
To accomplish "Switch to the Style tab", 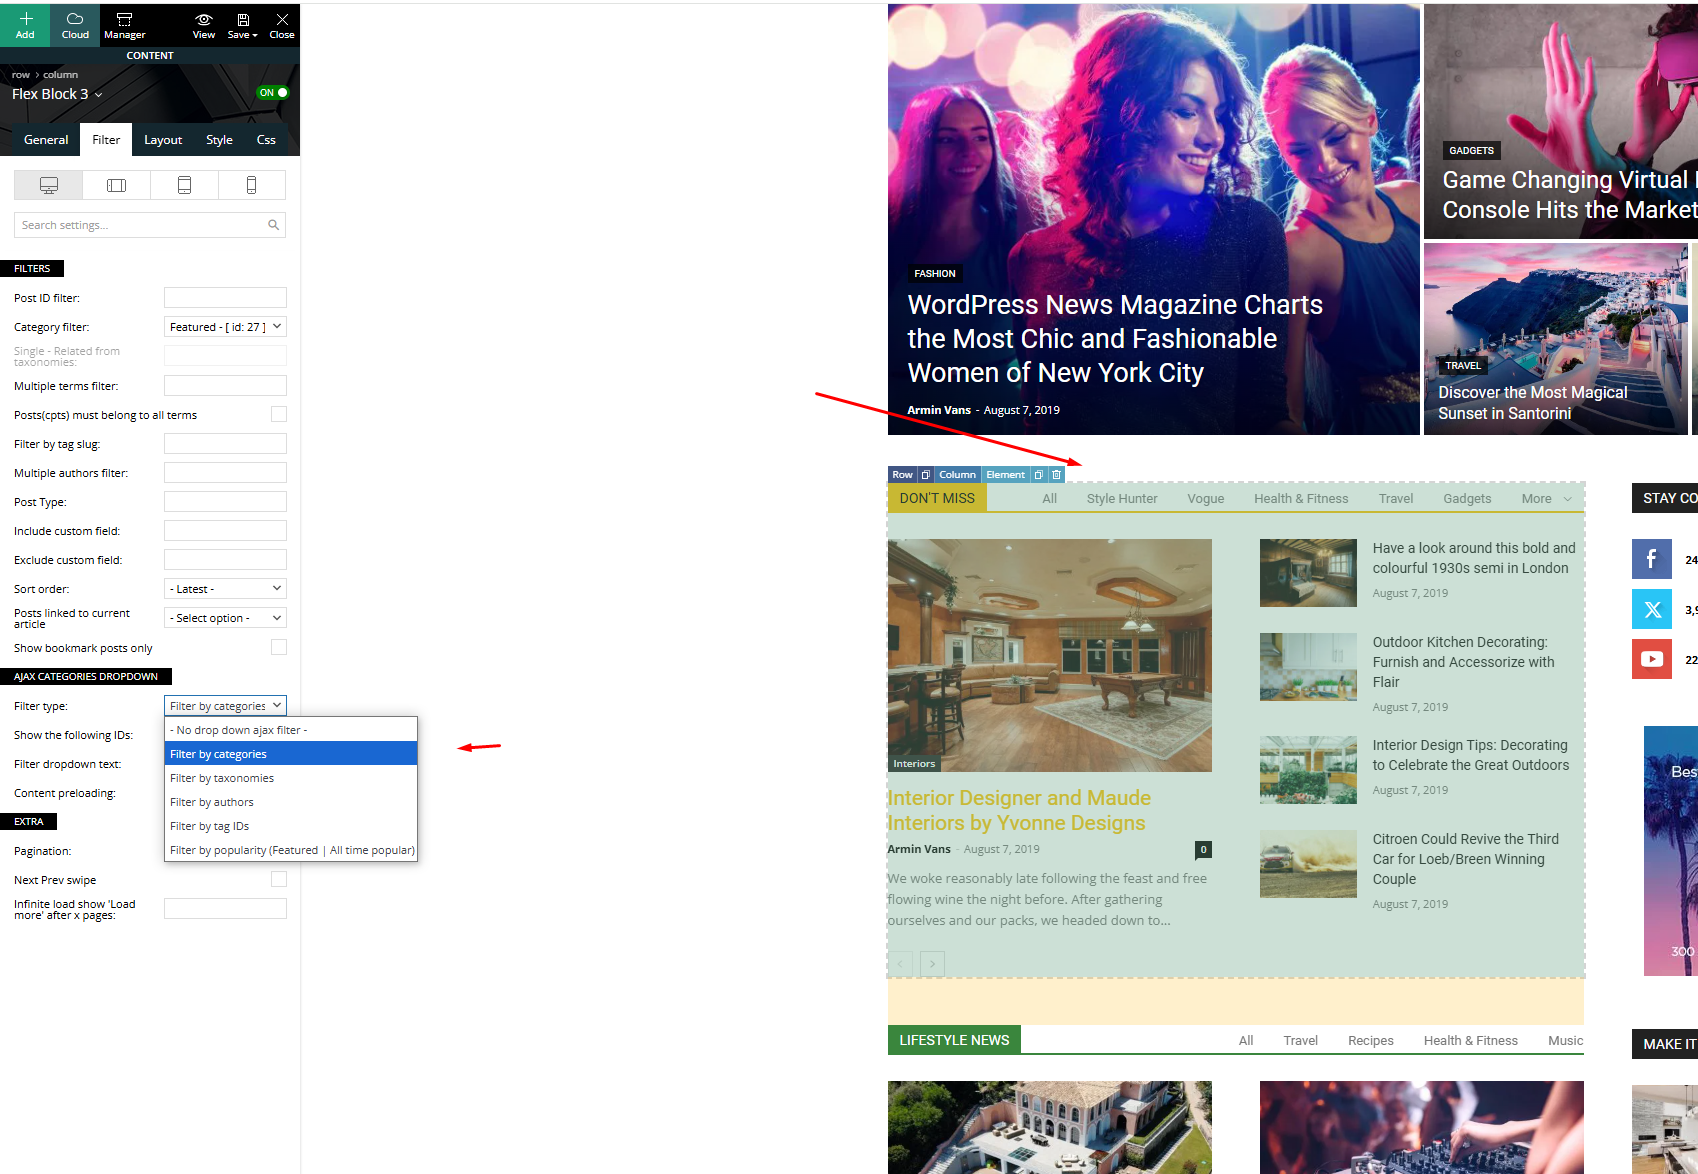I will click(x=219, y=140).
